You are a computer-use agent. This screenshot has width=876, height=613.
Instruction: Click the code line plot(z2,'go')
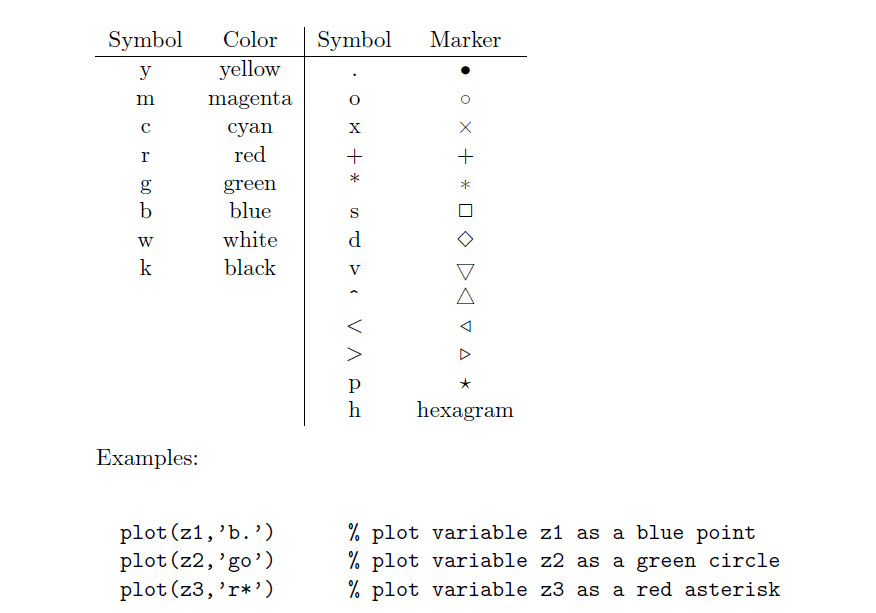pyautogui.click(x=197, y=561)
